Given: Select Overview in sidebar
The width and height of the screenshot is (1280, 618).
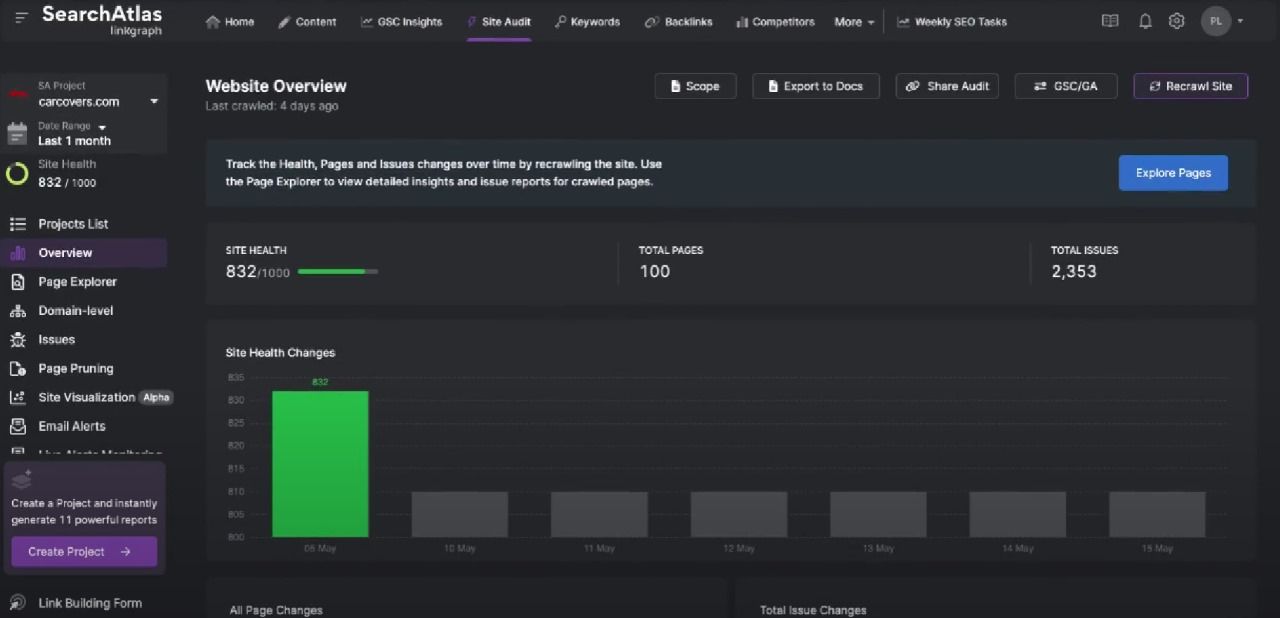Looking at the screenshot, I should click(84, 253).
